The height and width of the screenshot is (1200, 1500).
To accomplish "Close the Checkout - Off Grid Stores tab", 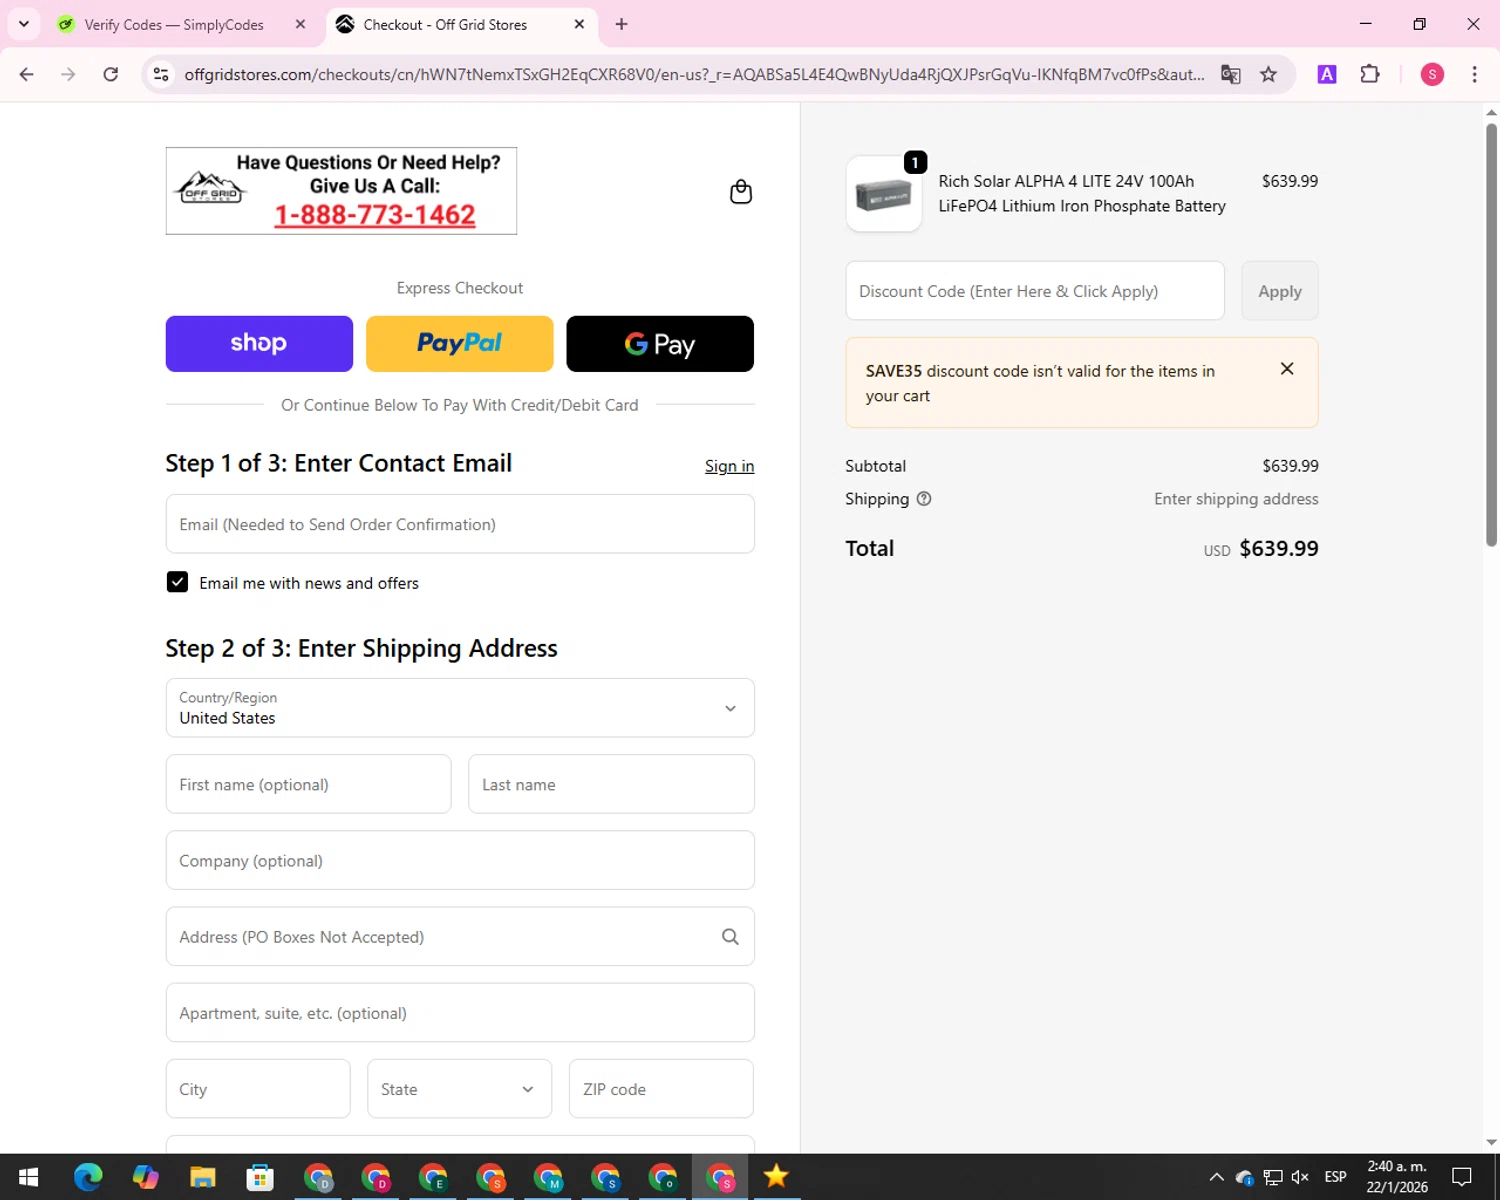I will (x=579, y=24).
